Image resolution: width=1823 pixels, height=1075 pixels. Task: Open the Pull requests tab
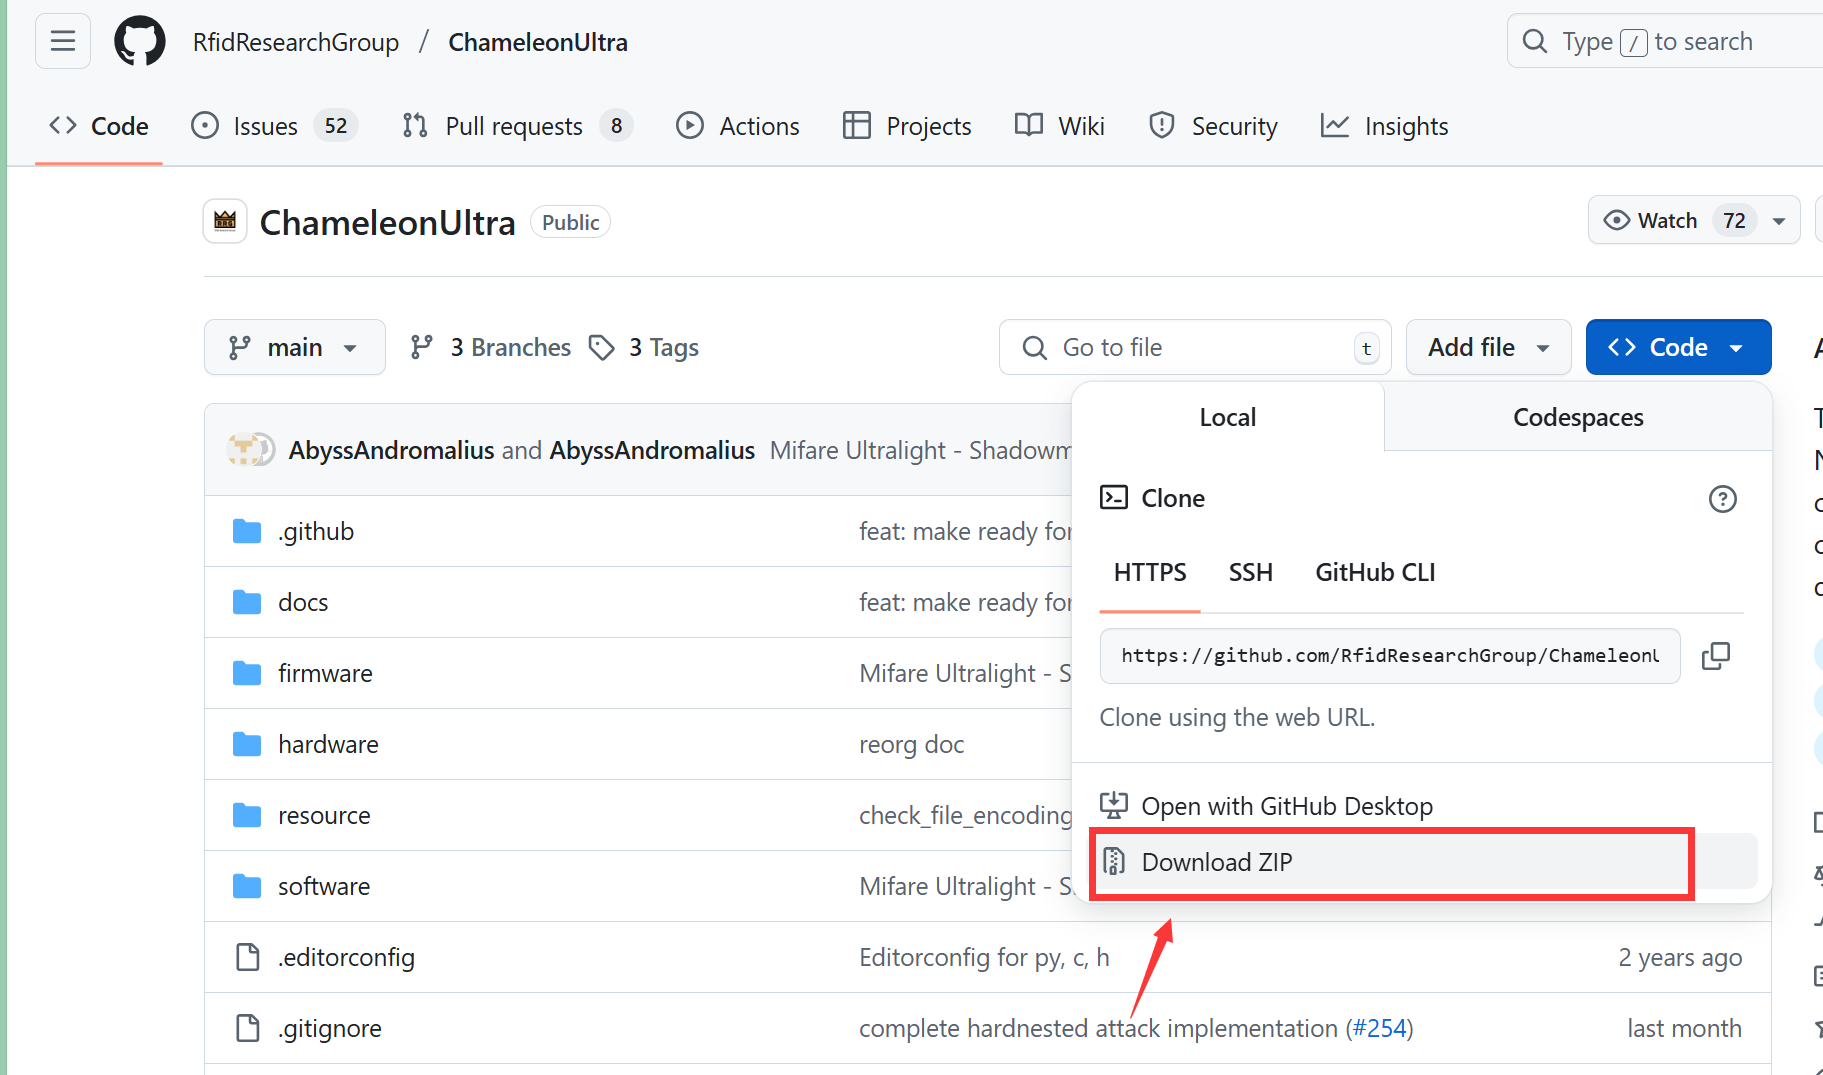[517, 126]
